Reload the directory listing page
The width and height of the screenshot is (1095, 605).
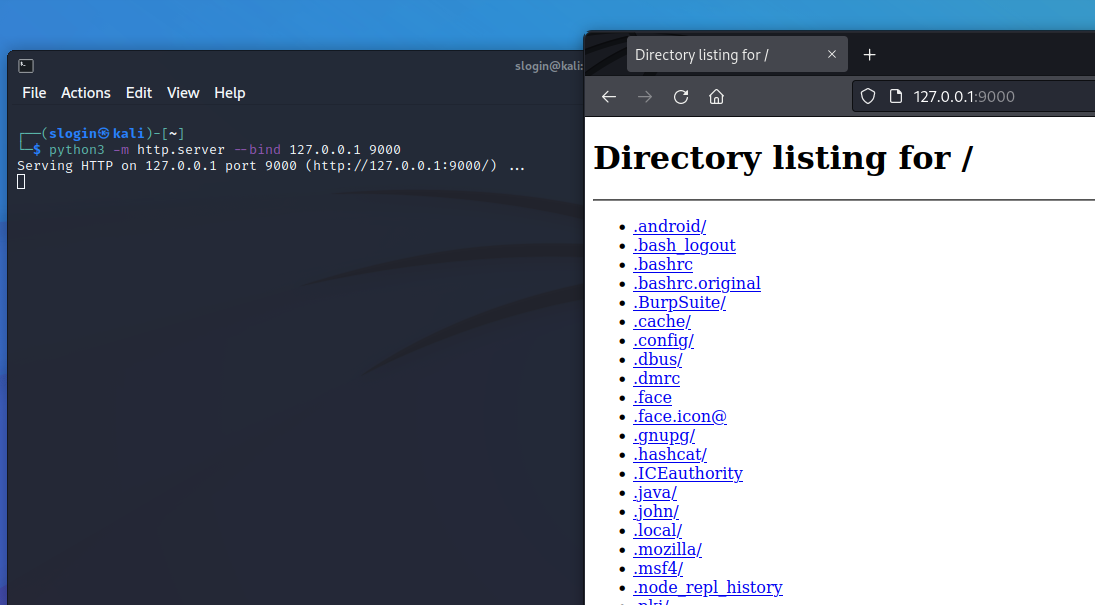tap(681, 96)
